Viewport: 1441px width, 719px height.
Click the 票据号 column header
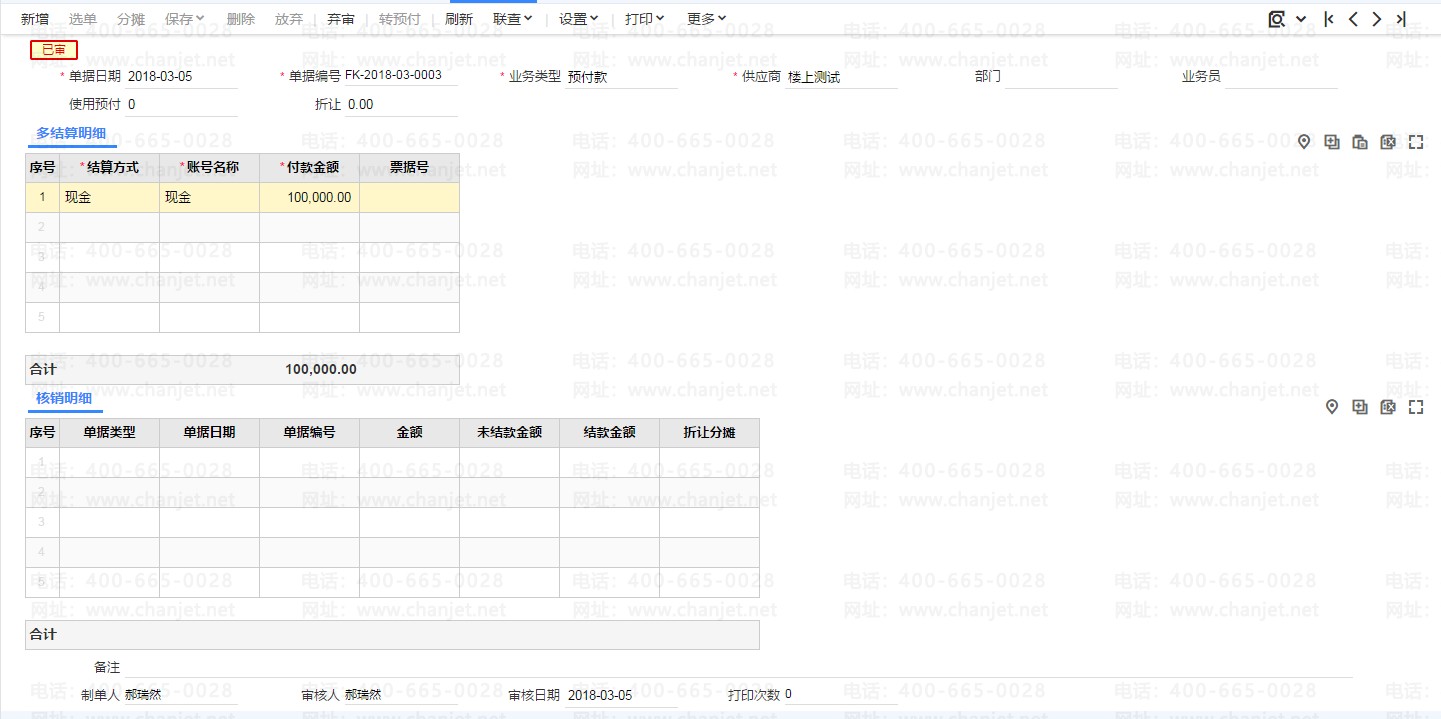tap(409, 168)
